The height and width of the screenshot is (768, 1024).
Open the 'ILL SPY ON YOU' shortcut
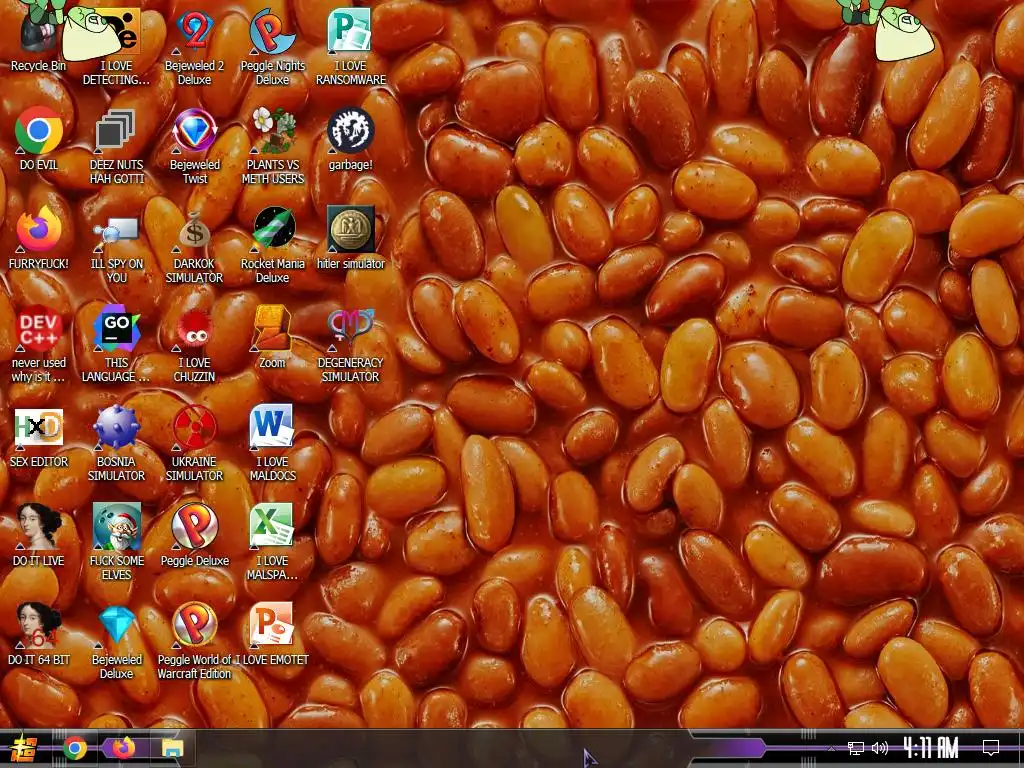point(116,244)
